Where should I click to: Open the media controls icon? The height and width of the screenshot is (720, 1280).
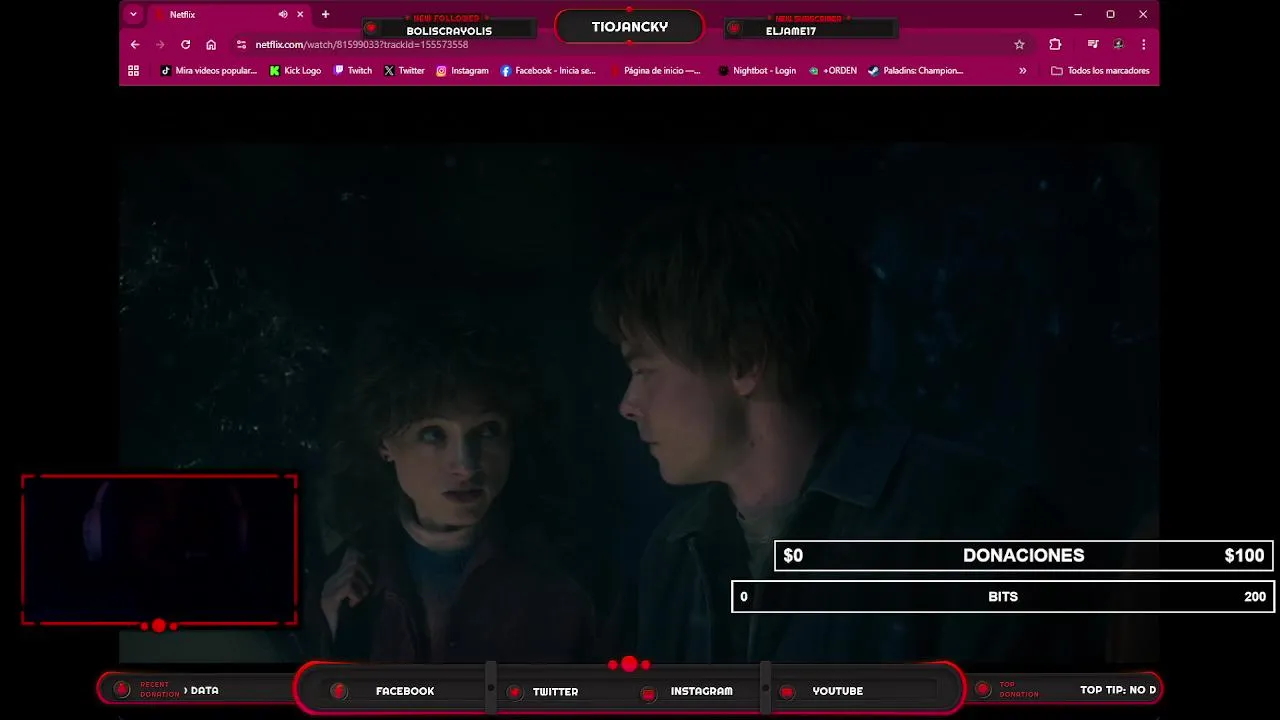1093,44
